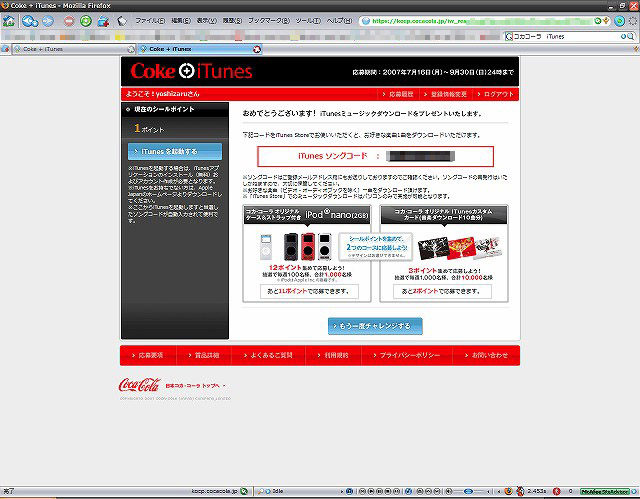Go back with the Back arrow icon
Image resolution: width=640 pixels, height=499 pixels.
tap(30, 20)
